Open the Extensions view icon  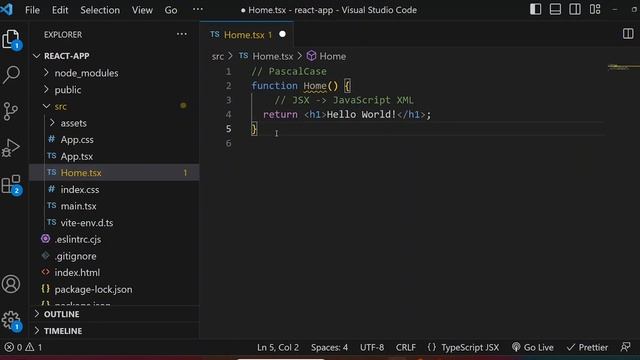tap(11, 185)
